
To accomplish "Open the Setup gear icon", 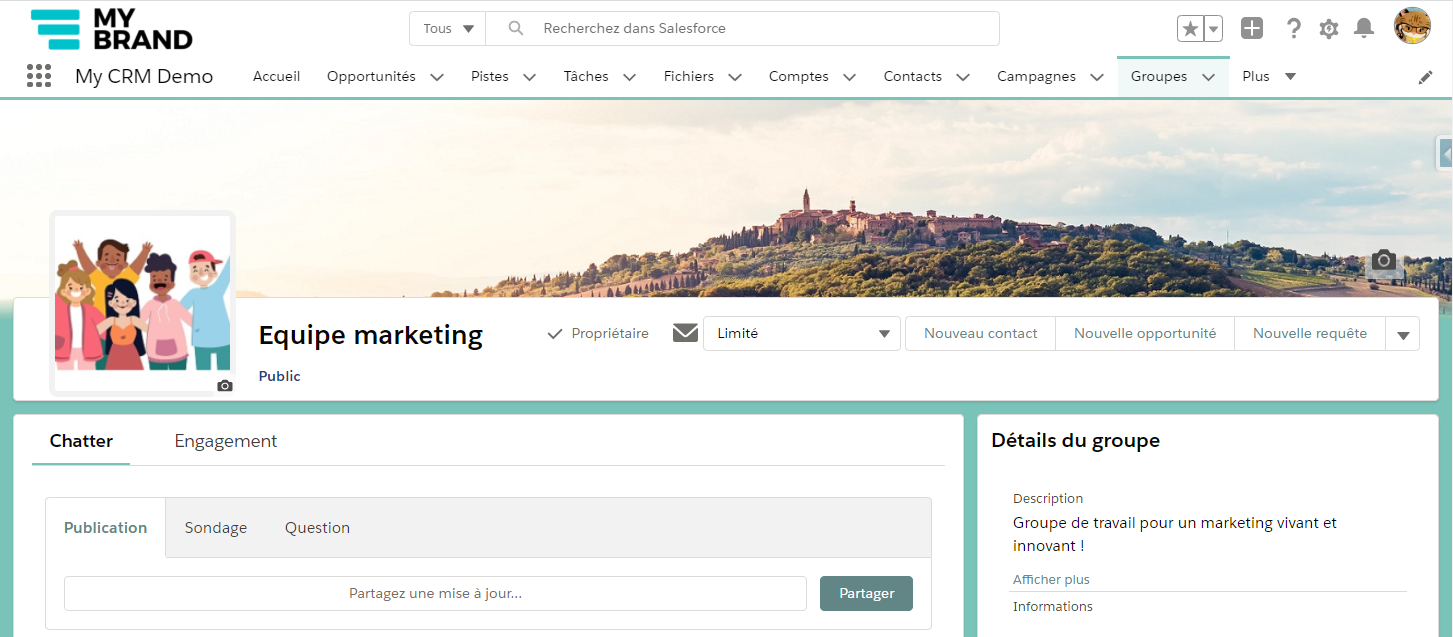I will click(x=1328, y=29).
